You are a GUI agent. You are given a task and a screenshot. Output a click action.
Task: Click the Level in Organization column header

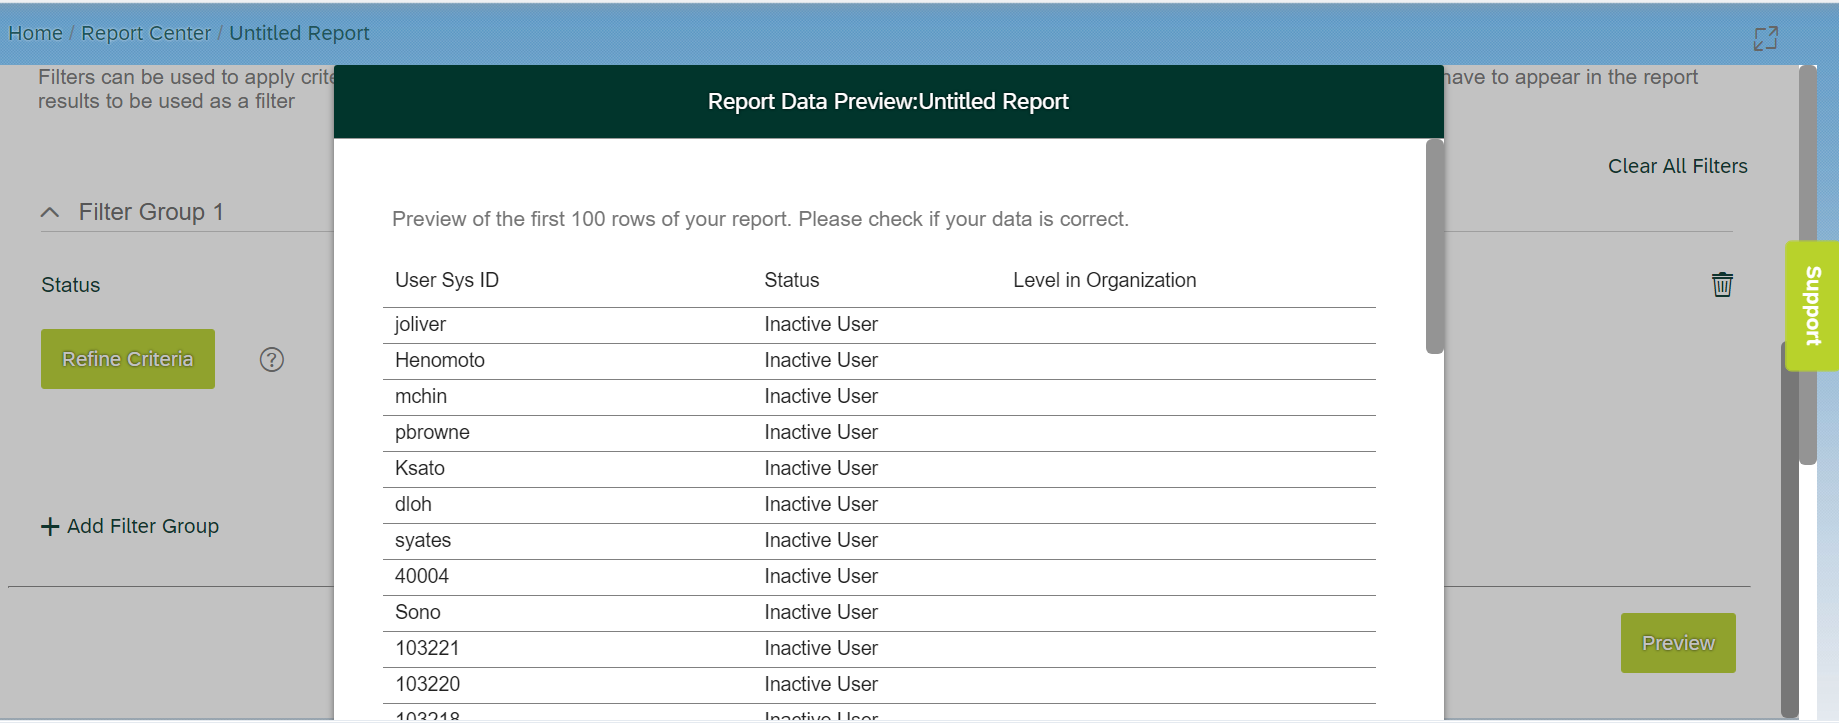coord(1105,280)
